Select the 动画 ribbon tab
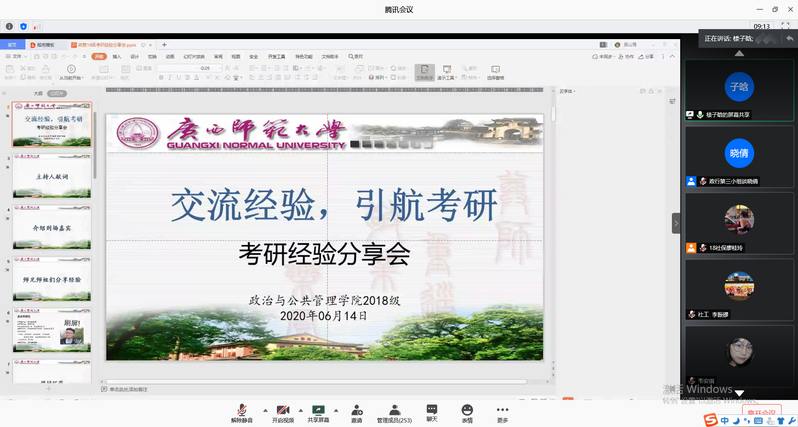The height and width of the screenshot is (427, 798). (x=170, y=56)
